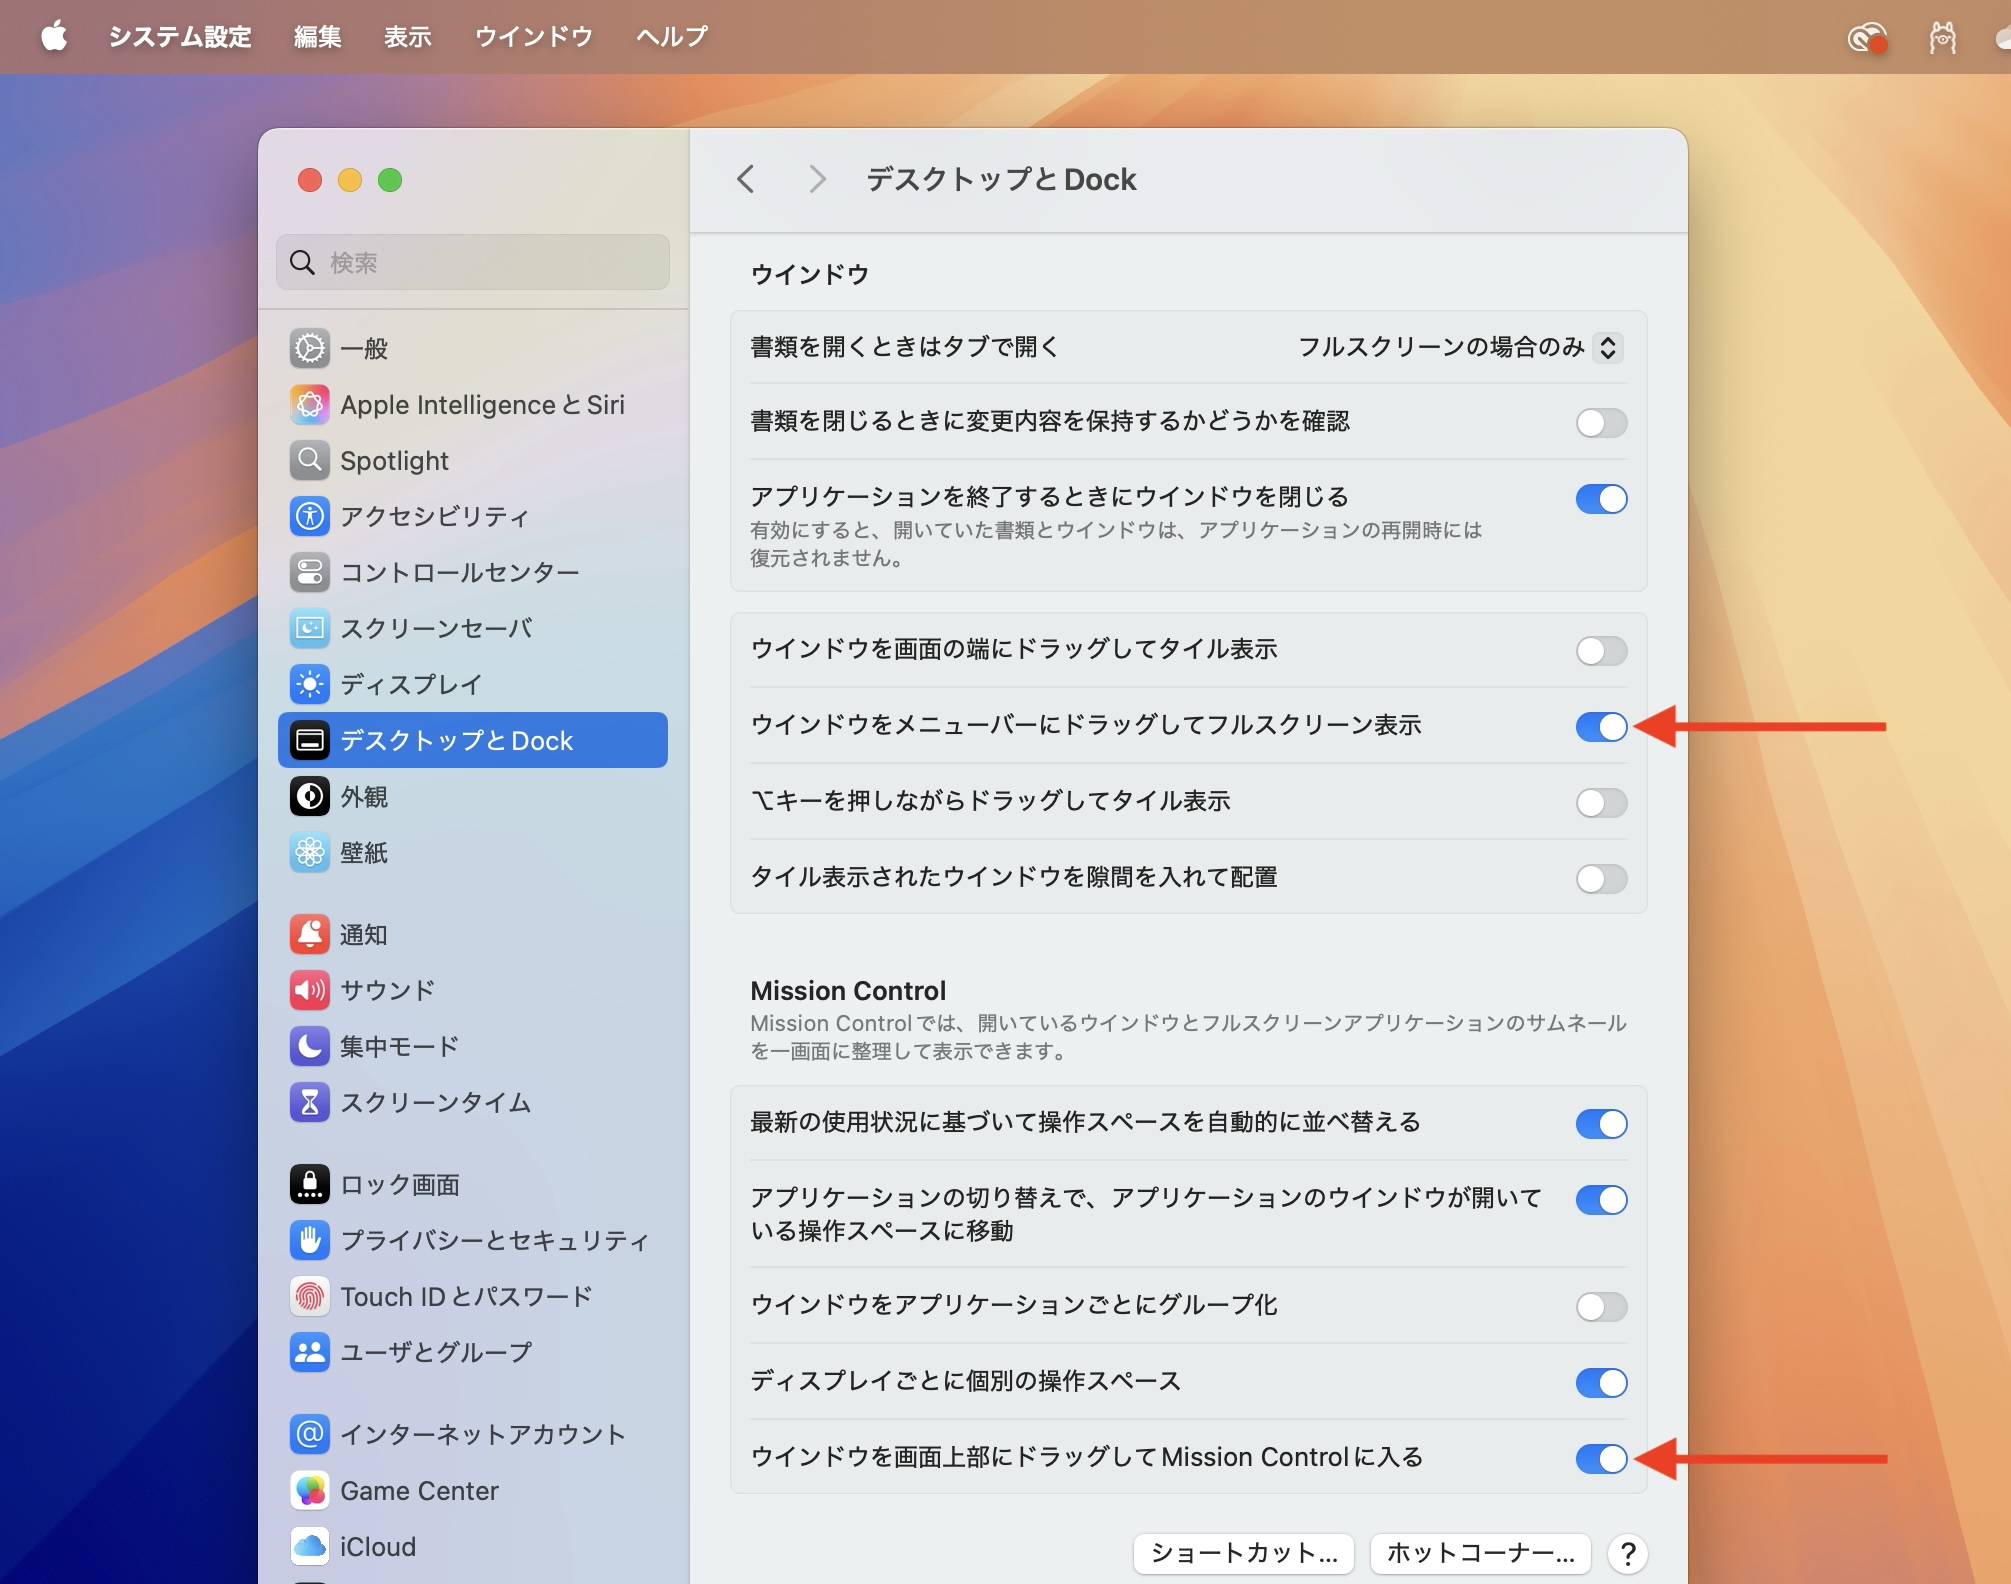Toggle ディスプレイごとに個別の操作スペース
Screen dimensions: 2011x1584
(x=1601, y=1382)
